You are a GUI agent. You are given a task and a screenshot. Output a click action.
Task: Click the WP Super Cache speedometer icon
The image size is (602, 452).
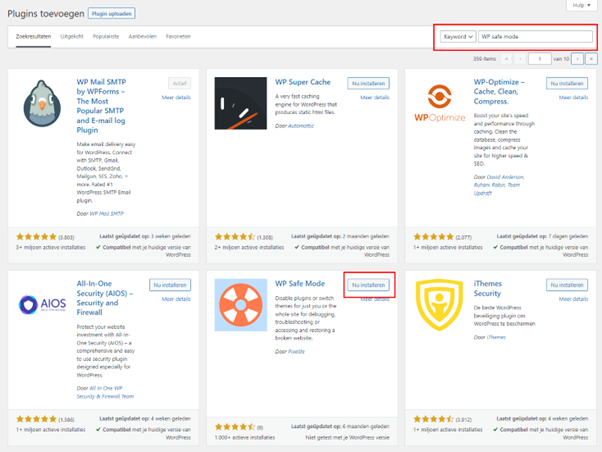coord(240,103)
